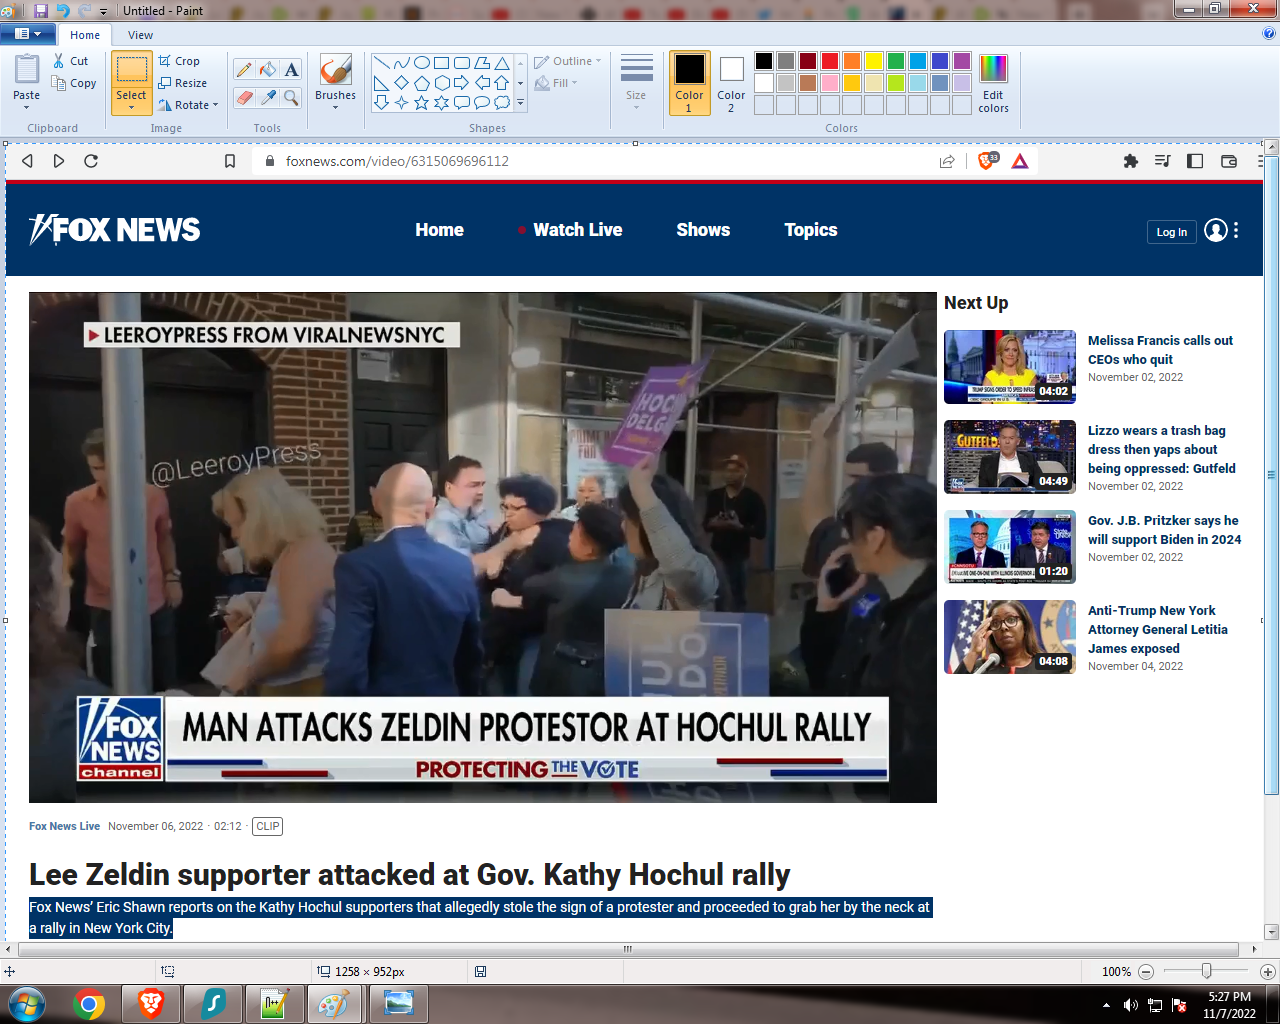Click Home in Fox News navigation

[x=440, y=230]
